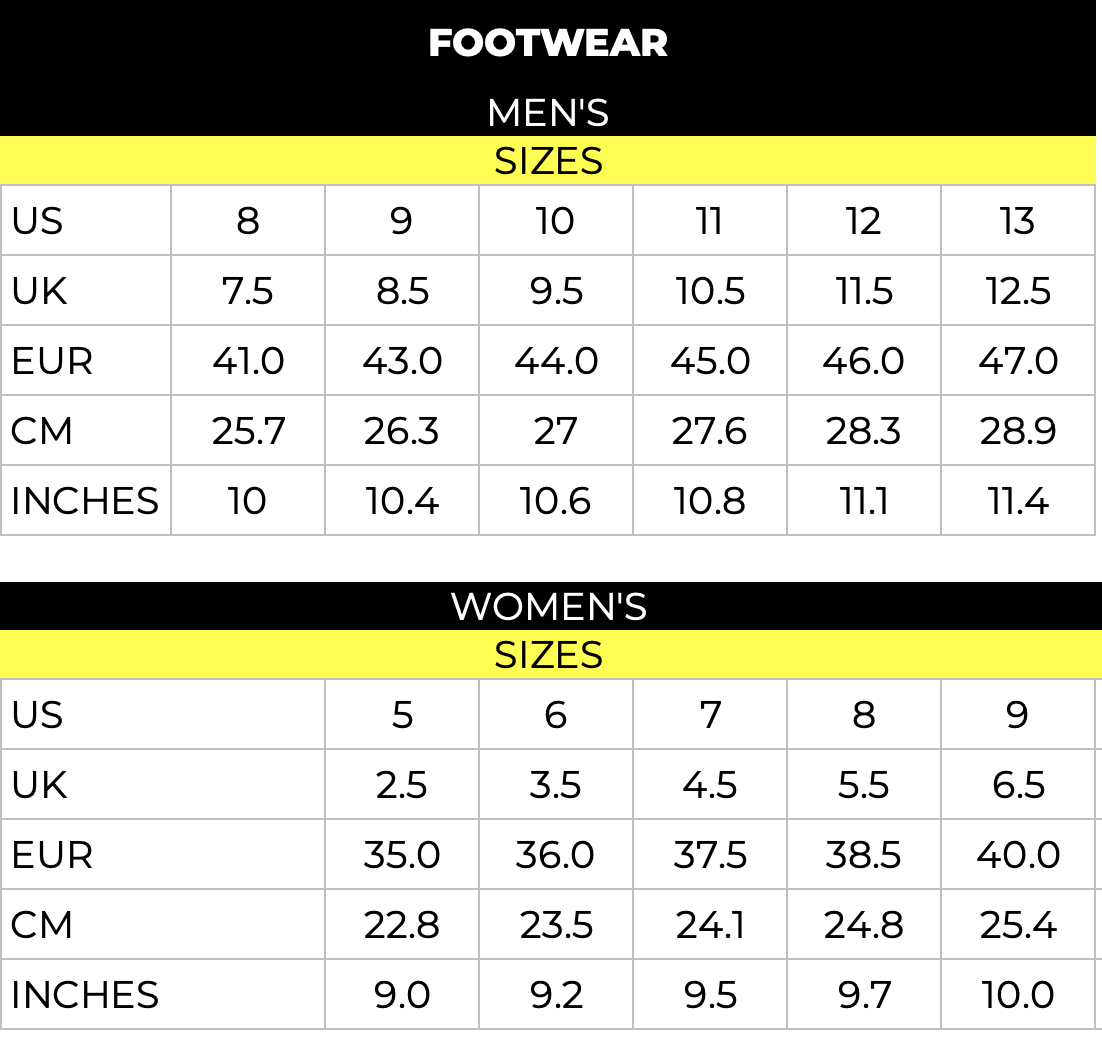Select the WOMEN'S section heading
Image resolution: width=1102 pixels, height=1040 pixels.
(549, 607)
